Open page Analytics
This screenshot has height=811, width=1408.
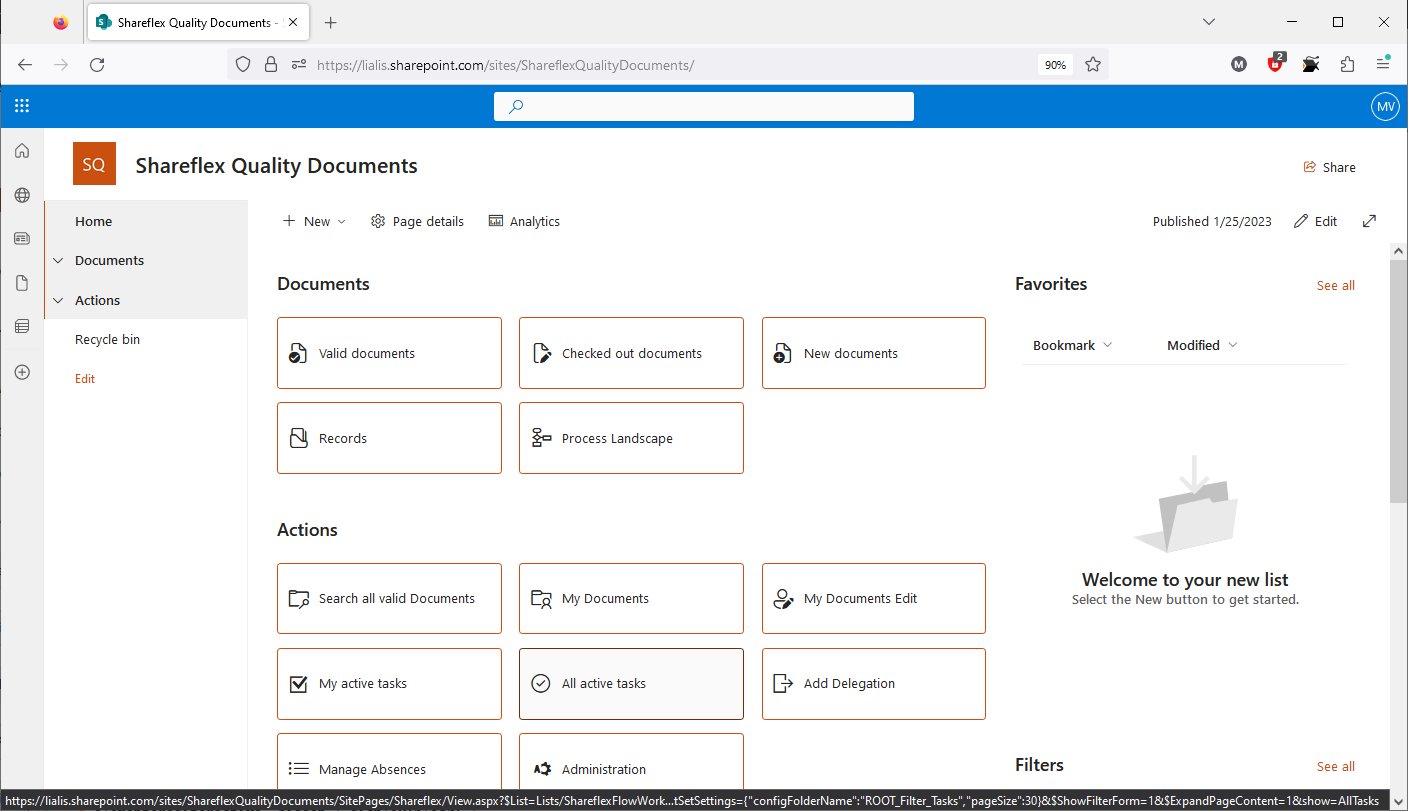coord(524,221)
